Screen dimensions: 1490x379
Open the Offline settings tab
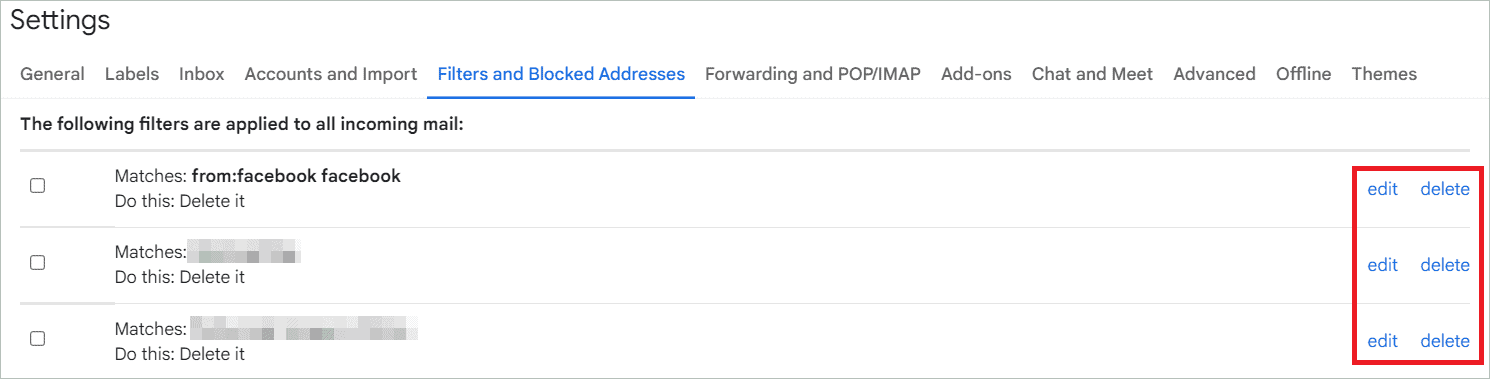(x=1304, y=74)
